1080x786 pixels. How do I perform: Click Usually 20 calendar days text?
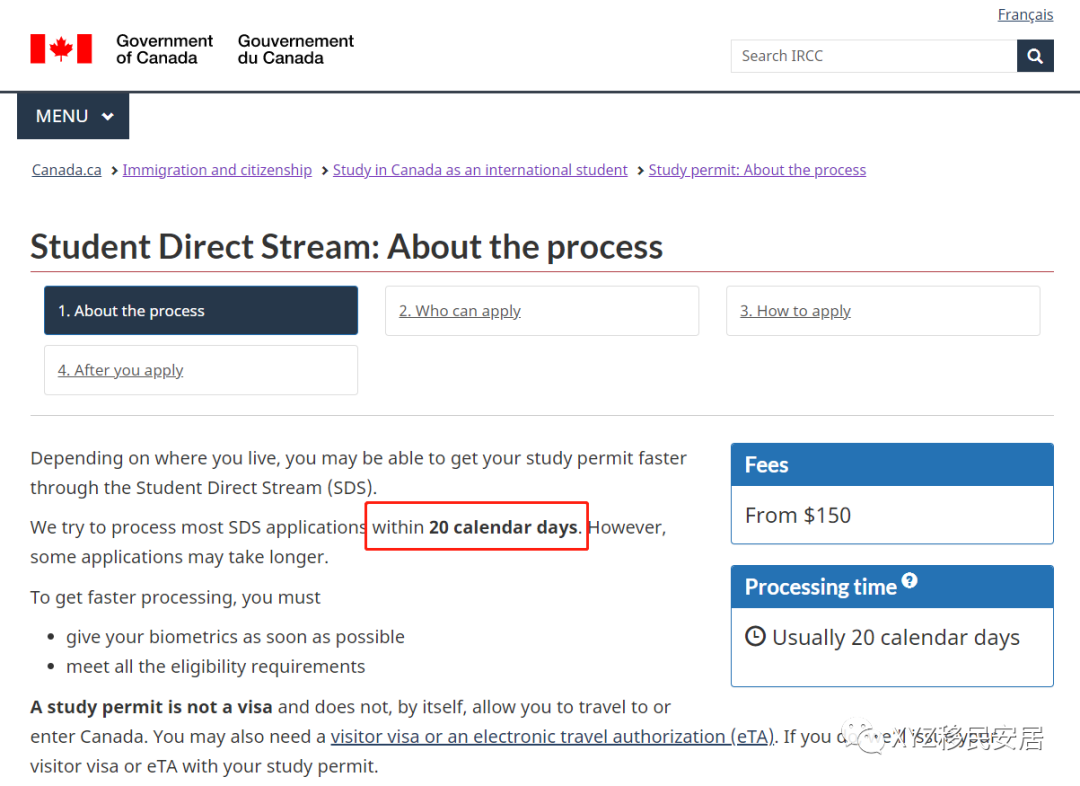pyautogui.click(x=895, y=638)
